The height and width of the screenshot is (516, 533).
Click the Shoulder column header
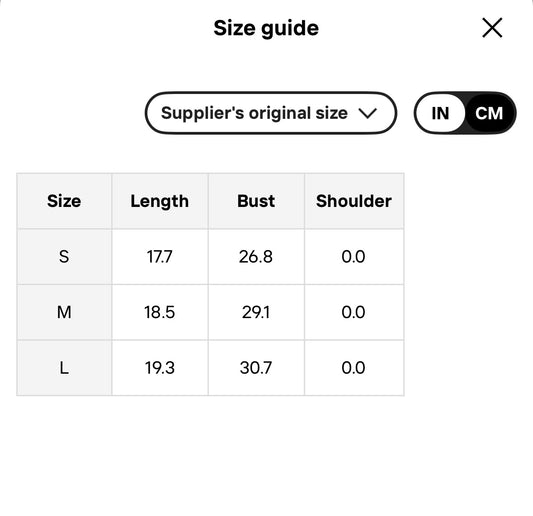coord(354,201)
